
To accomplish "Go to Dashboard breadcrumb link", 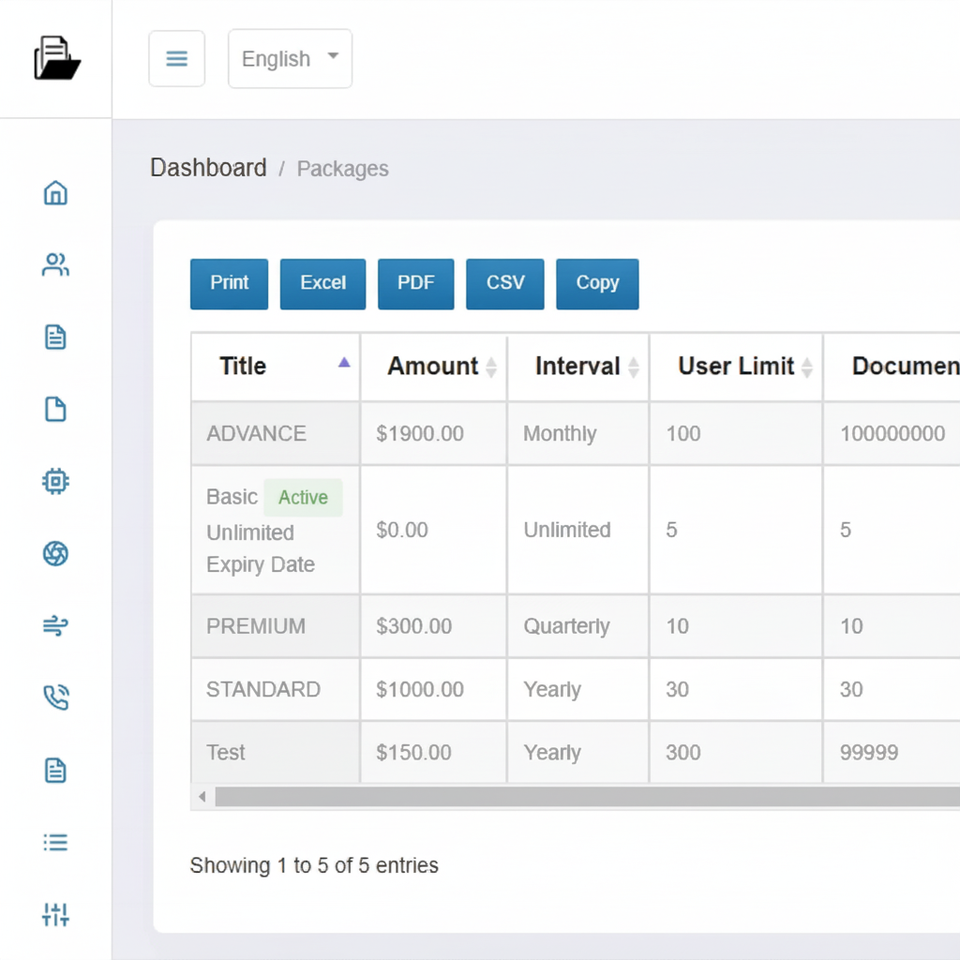I will coord(208,168).
